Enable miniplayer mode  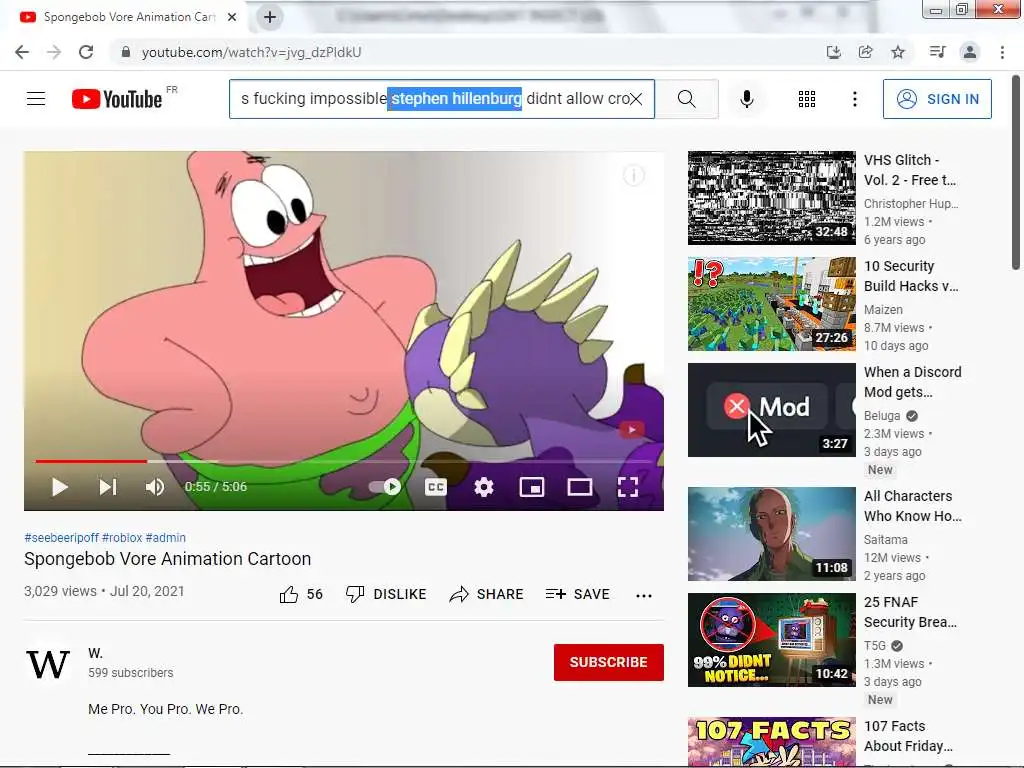[532, 487]
